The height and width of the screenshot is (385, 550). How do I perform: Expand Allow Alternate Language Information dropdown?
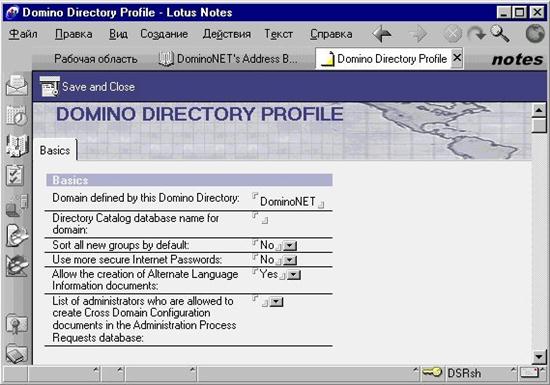tap(294, 275)
